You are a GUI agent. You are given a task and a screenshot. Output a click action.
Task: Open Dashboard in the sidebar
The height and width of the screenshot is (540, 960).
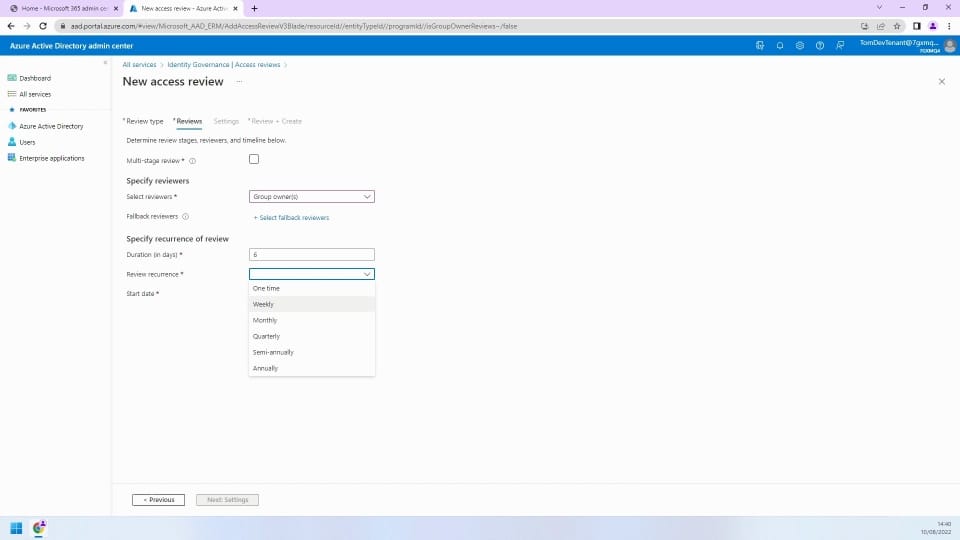click(35, 78)
